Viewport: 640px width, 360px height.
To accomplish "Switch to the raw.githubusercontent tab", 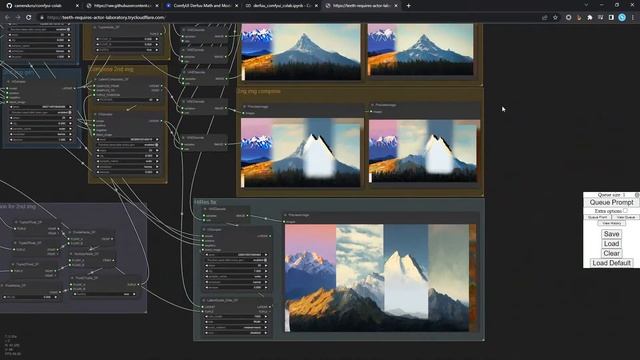I will point(121,6).
